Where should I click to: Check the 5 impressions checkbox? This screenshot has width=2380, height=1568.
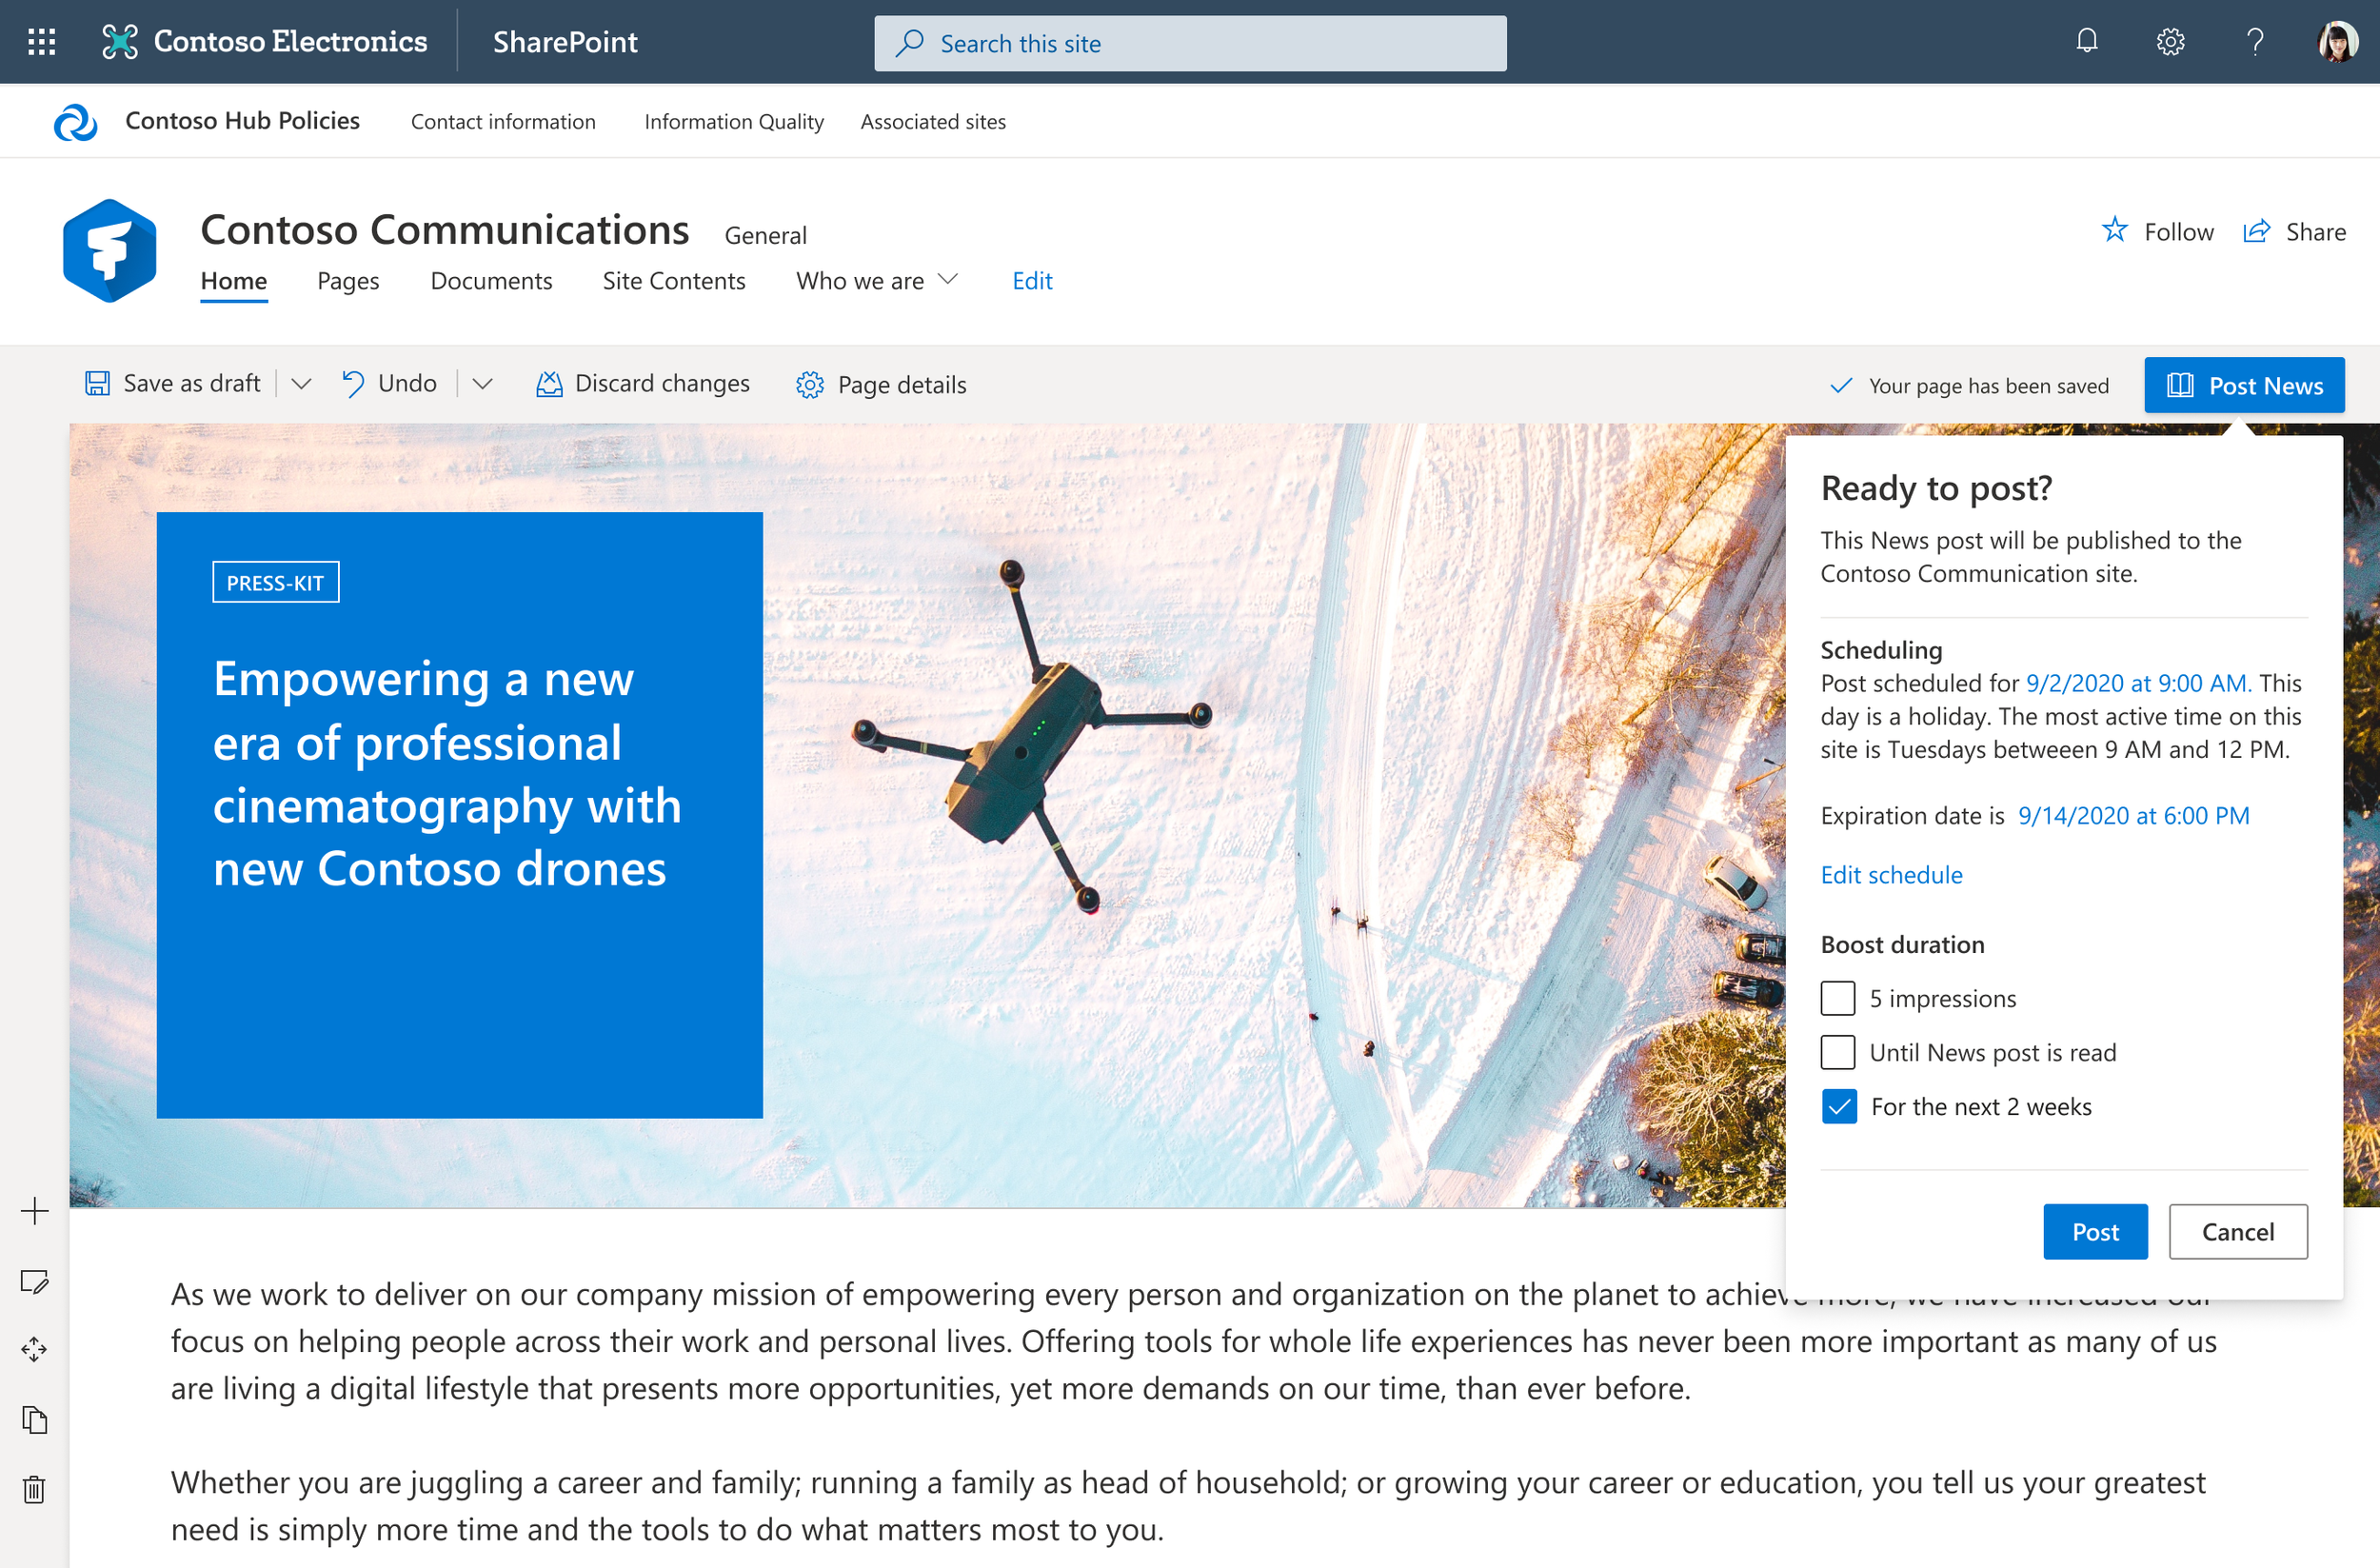point(1837,998)
